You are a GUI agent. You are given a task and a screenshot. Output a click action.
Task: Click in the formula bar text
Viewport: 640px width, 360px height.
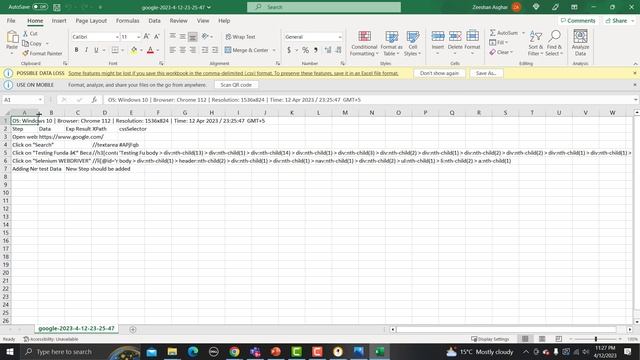[x=234, y=100]
